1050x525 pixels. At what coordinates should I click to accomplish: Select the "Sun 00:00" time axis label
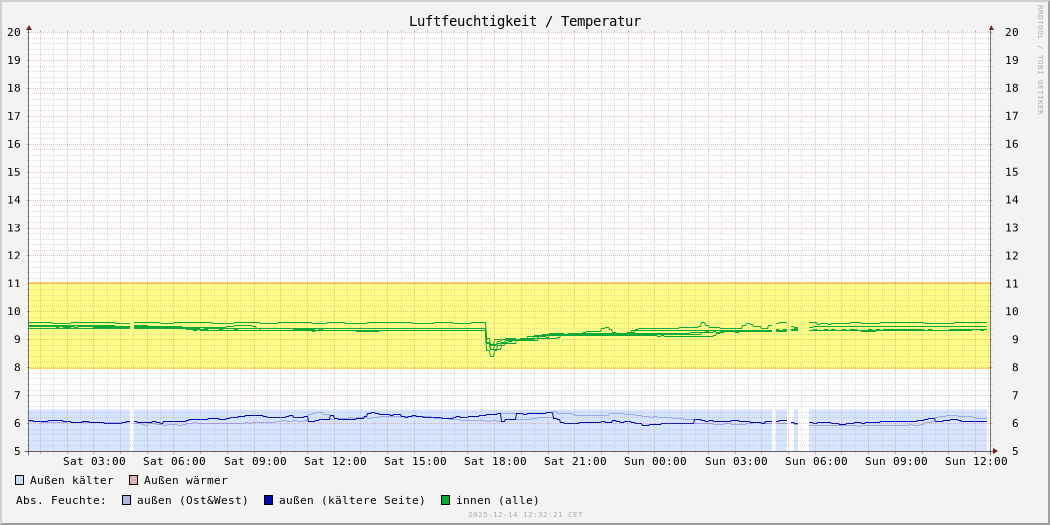coord(655,461)
